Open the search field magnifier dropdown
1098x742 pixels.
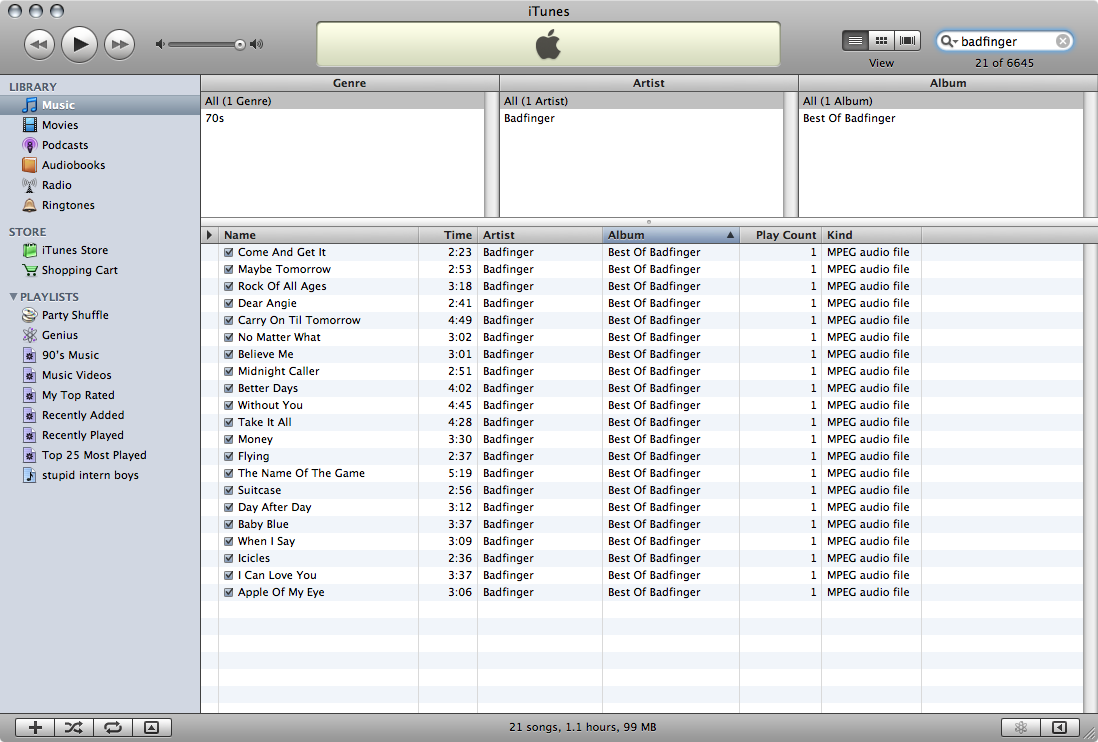(949, 41)
